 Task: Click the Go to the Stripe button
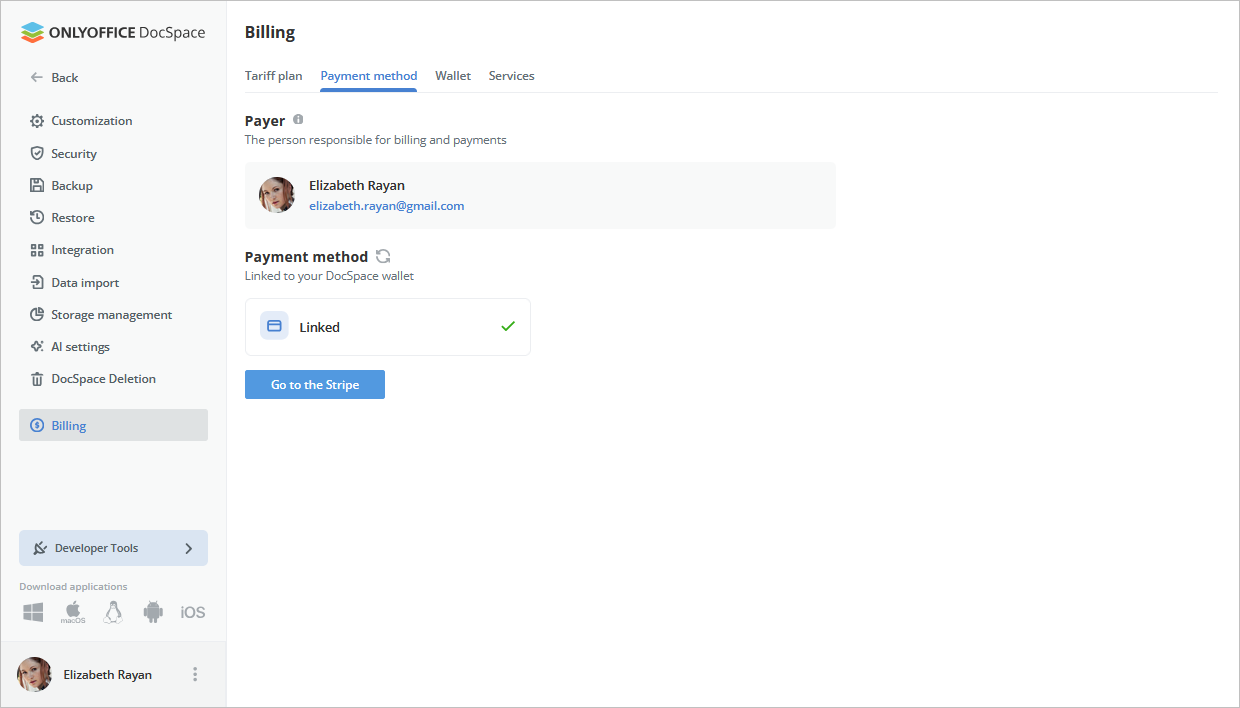pyautogui.click(x=315, y=385)
